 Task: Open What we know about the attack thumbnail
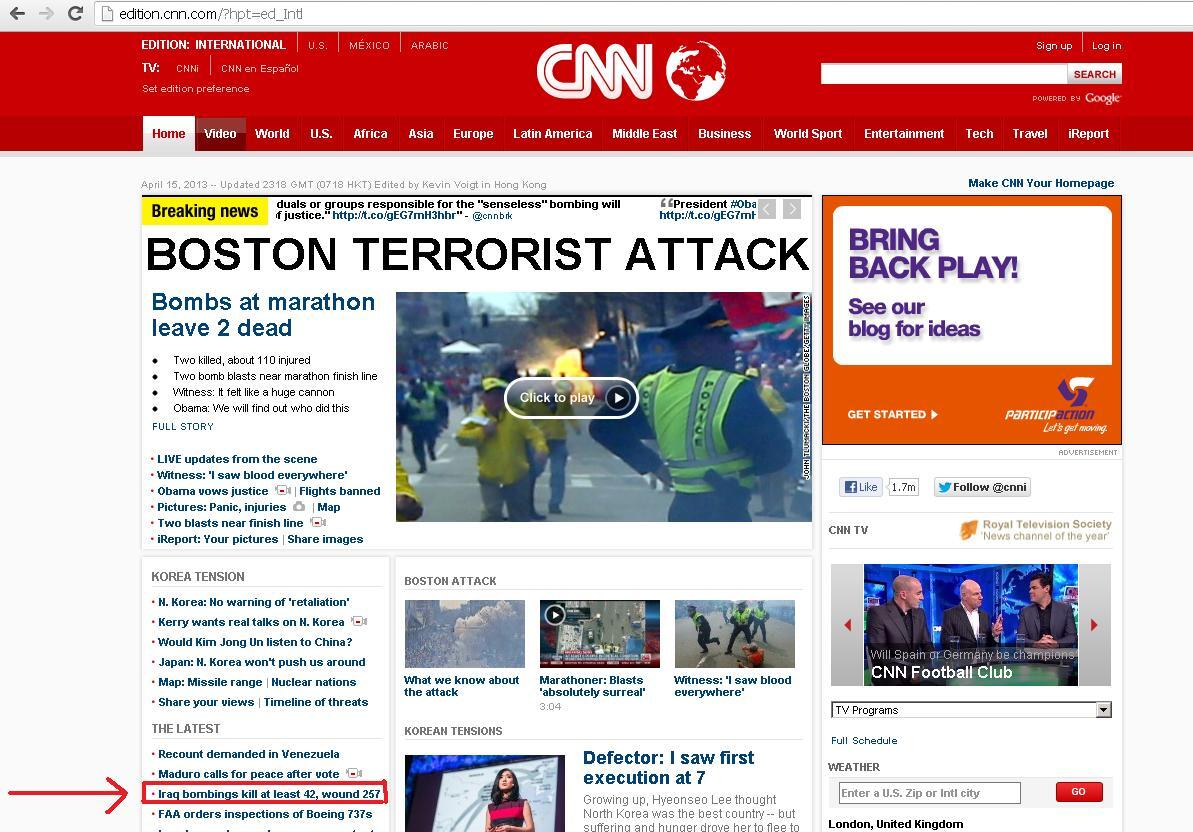[x=464, y=634]
